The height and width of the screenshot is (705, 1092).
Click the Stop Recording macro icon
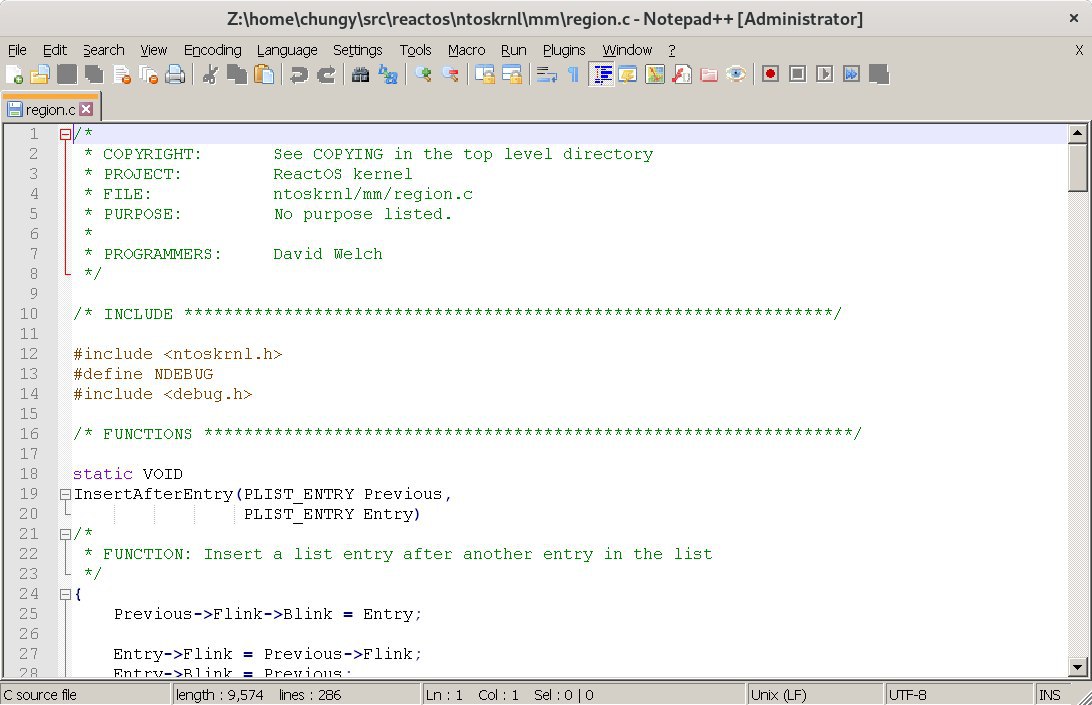coord(797,75)
